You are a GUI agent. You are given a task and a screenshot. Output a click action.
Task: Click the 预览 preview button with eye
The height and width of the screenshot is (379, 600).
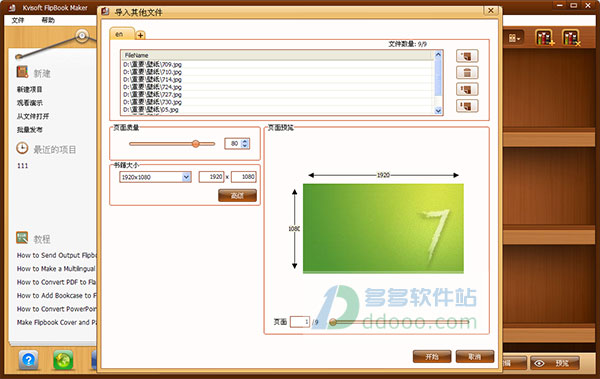click(x=555, y=363)
